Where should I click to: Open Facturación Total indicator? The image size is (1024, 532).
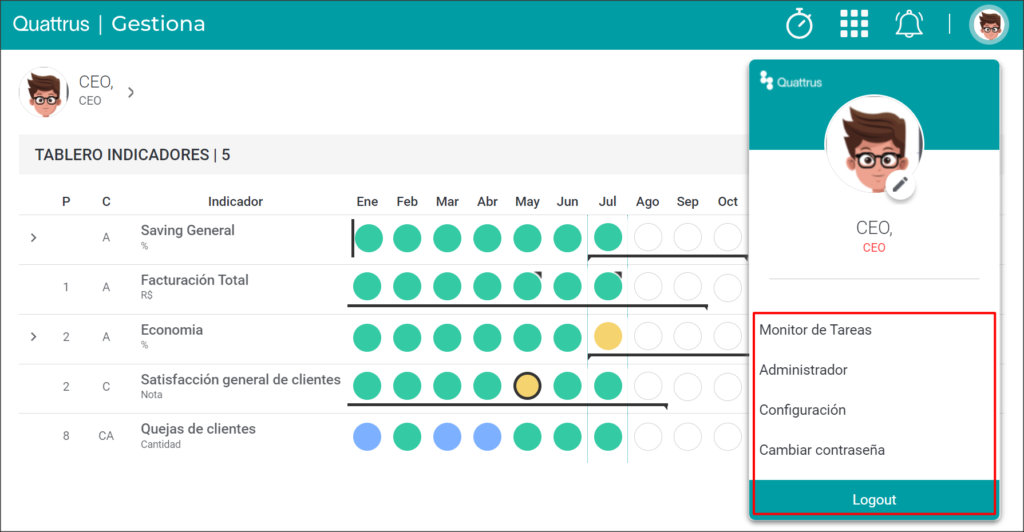[x=195, y=280]
